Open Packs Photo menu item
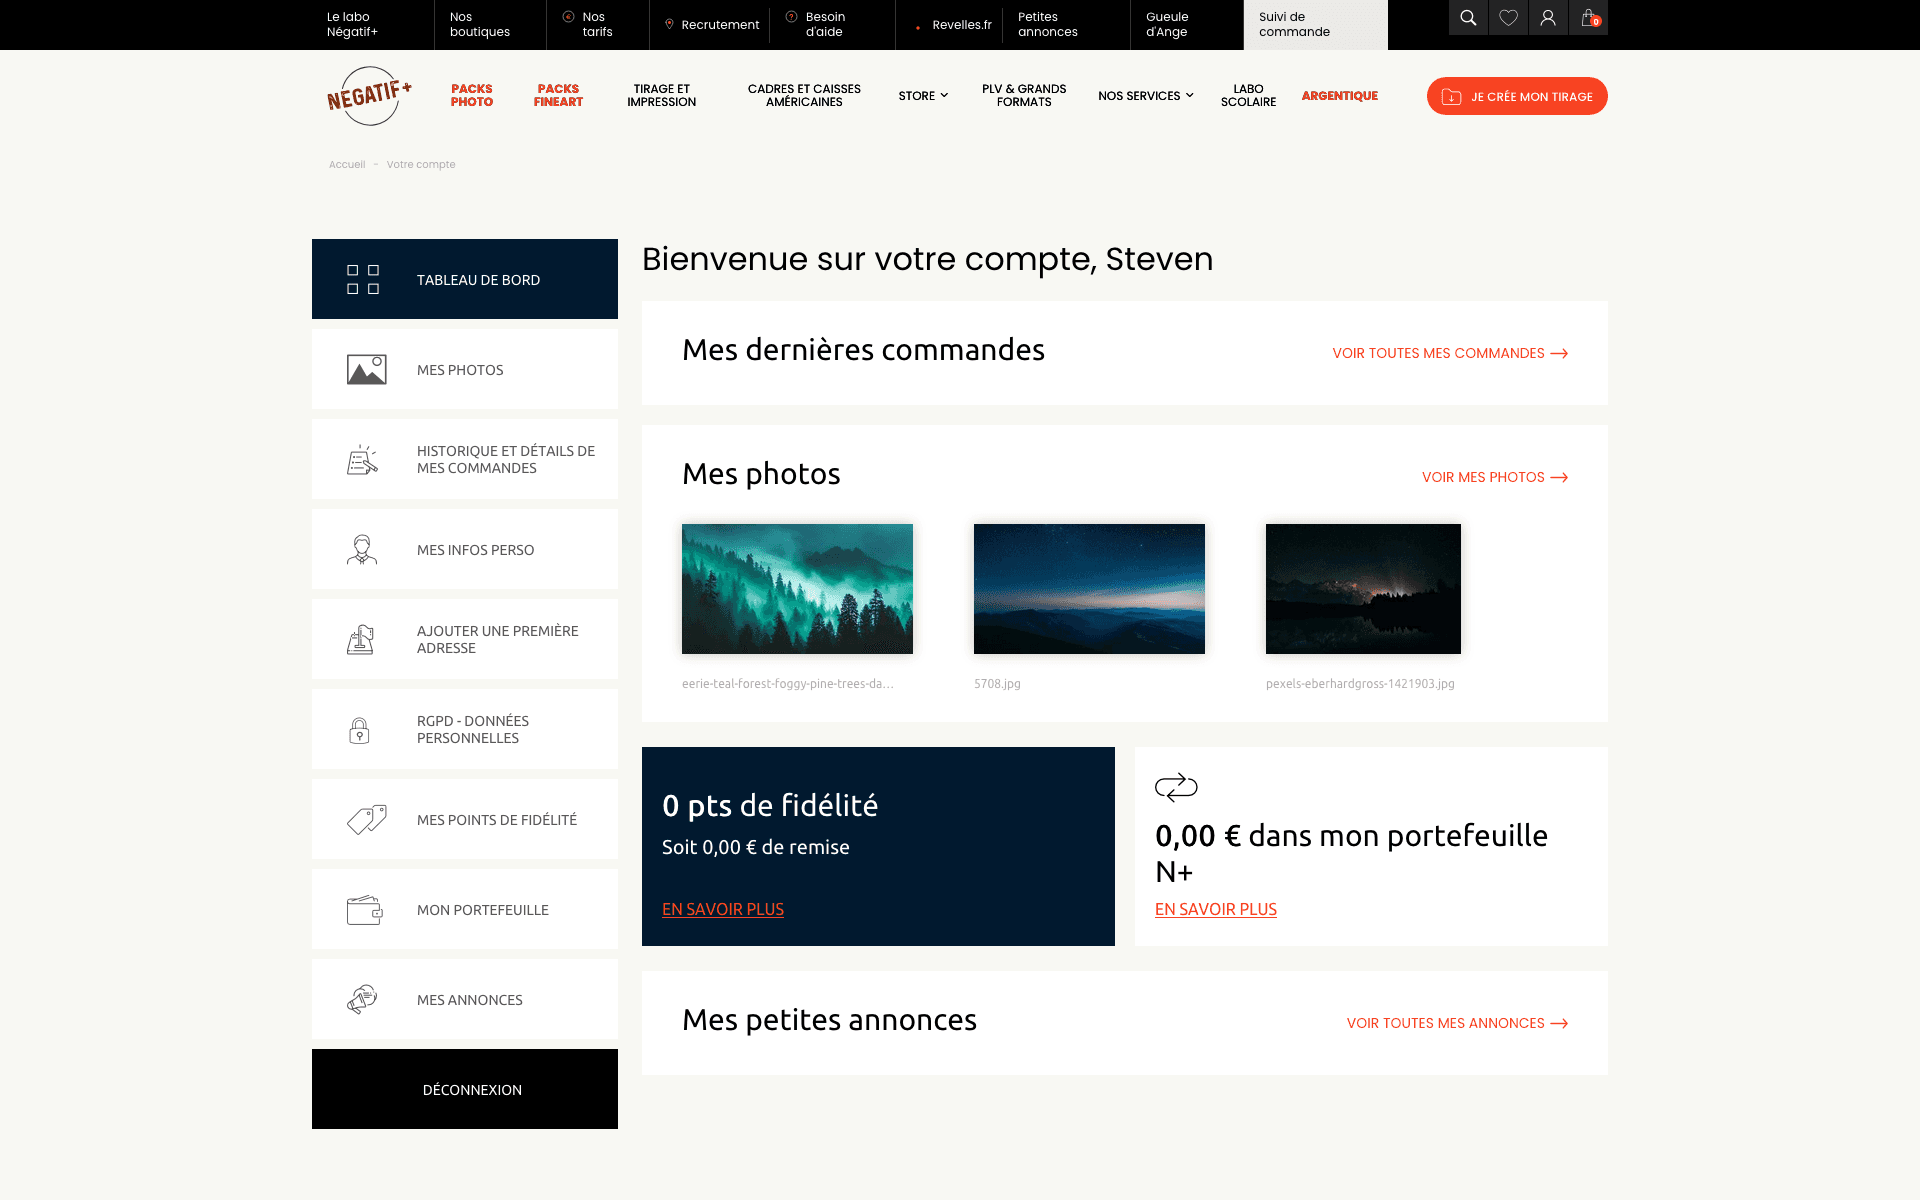The width and height of the screenshot is (1920, 1200). click(x=471, y=96)
